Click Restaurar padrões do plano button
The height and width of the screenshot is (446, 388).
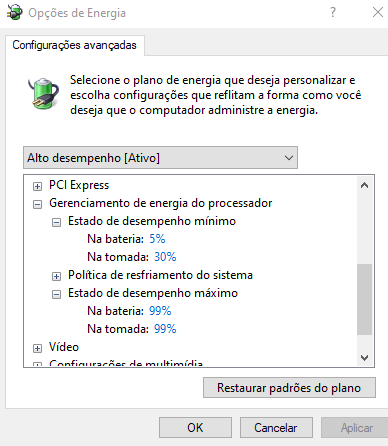pos(289,388)
